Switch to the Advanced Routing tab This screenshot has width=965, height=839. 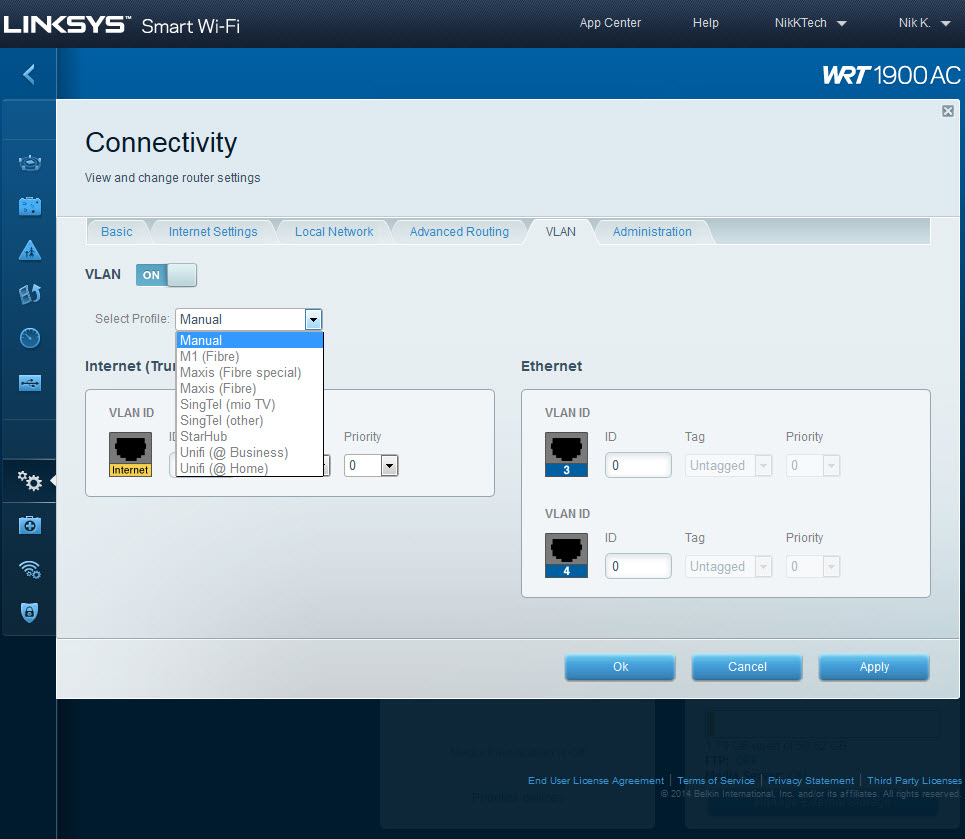[459, 231]
